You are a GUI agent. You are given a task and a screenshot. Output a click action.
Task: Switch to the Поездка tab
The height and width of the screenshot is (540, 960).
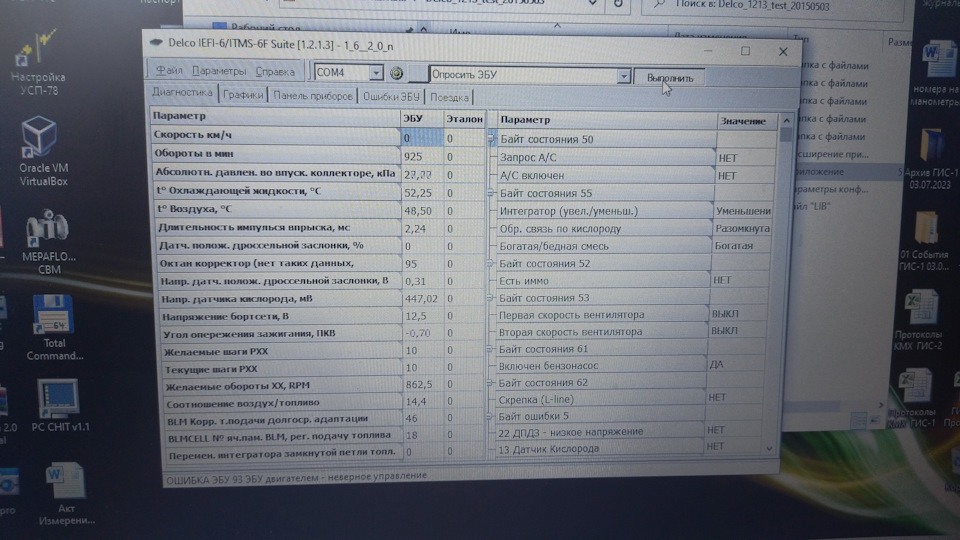pos(449,97)
